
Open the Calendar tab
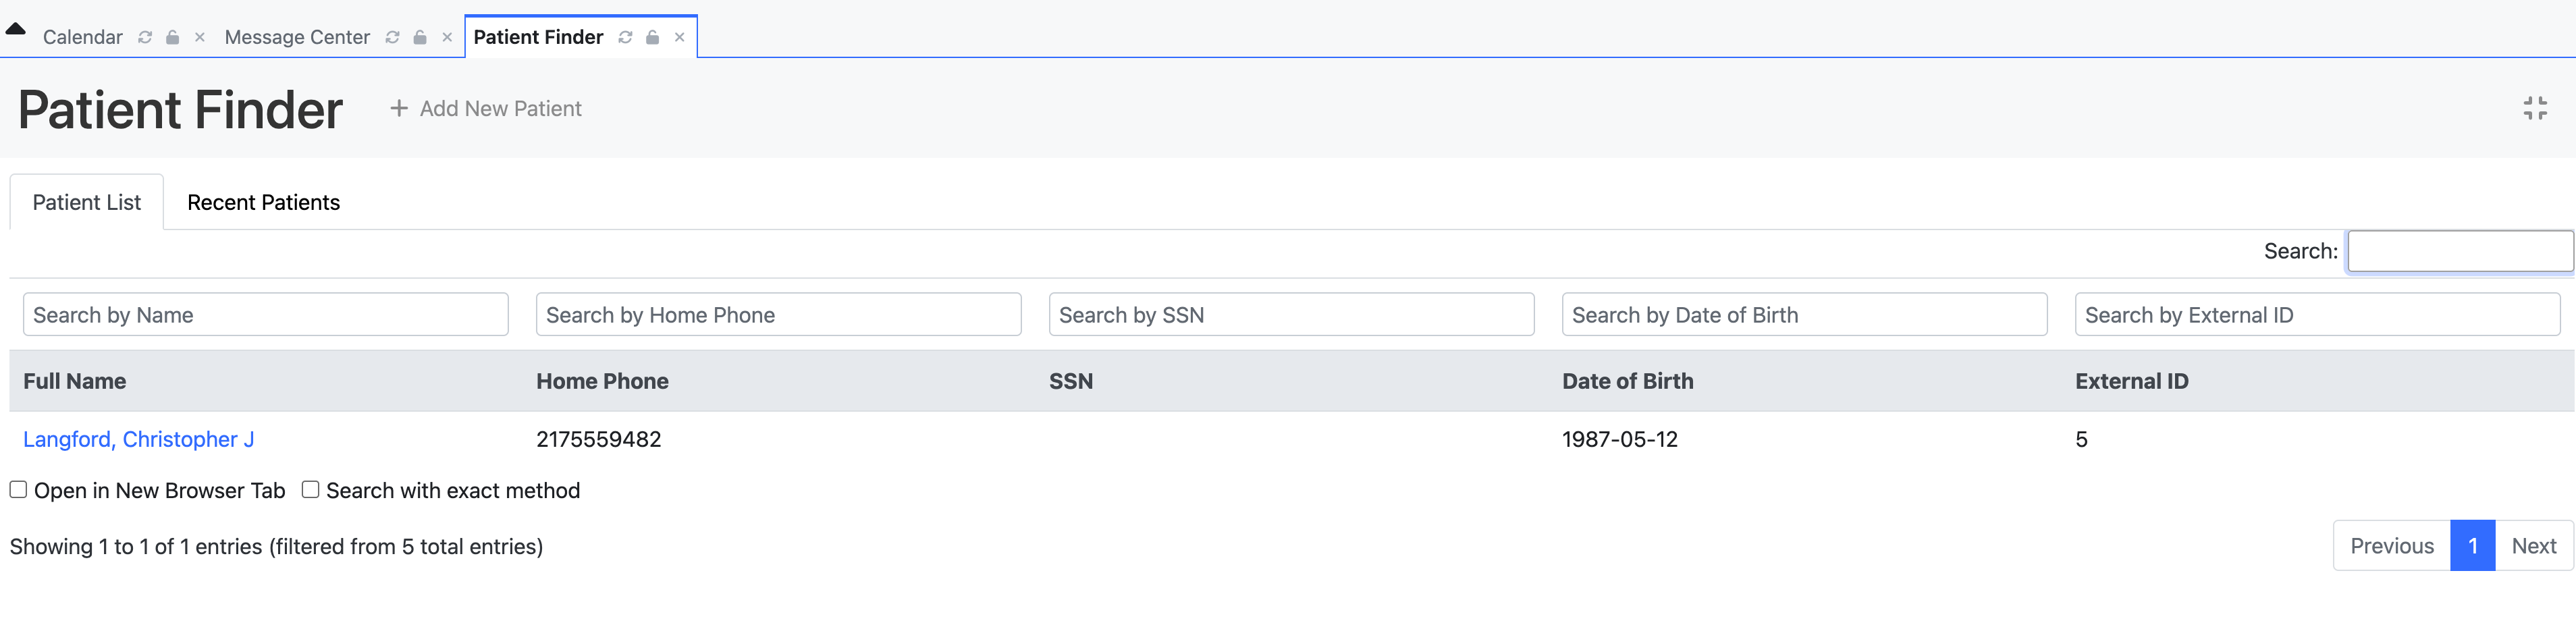click(x=83, y=37)
